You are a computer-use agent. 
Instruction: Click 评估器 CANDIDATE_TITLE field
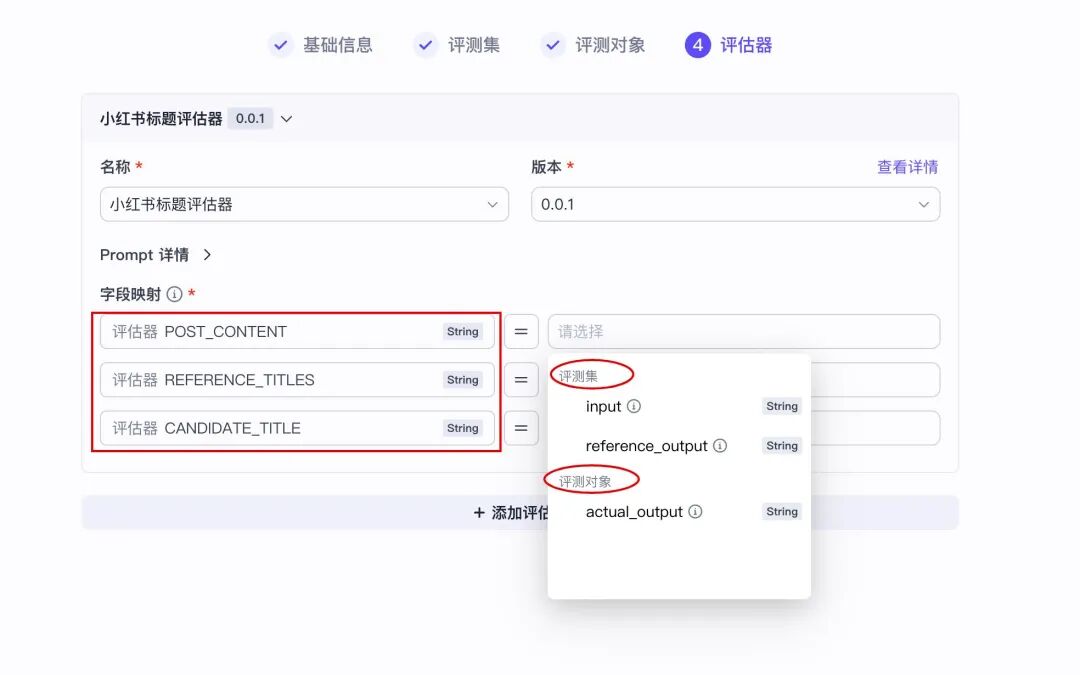tap(297, 428)
